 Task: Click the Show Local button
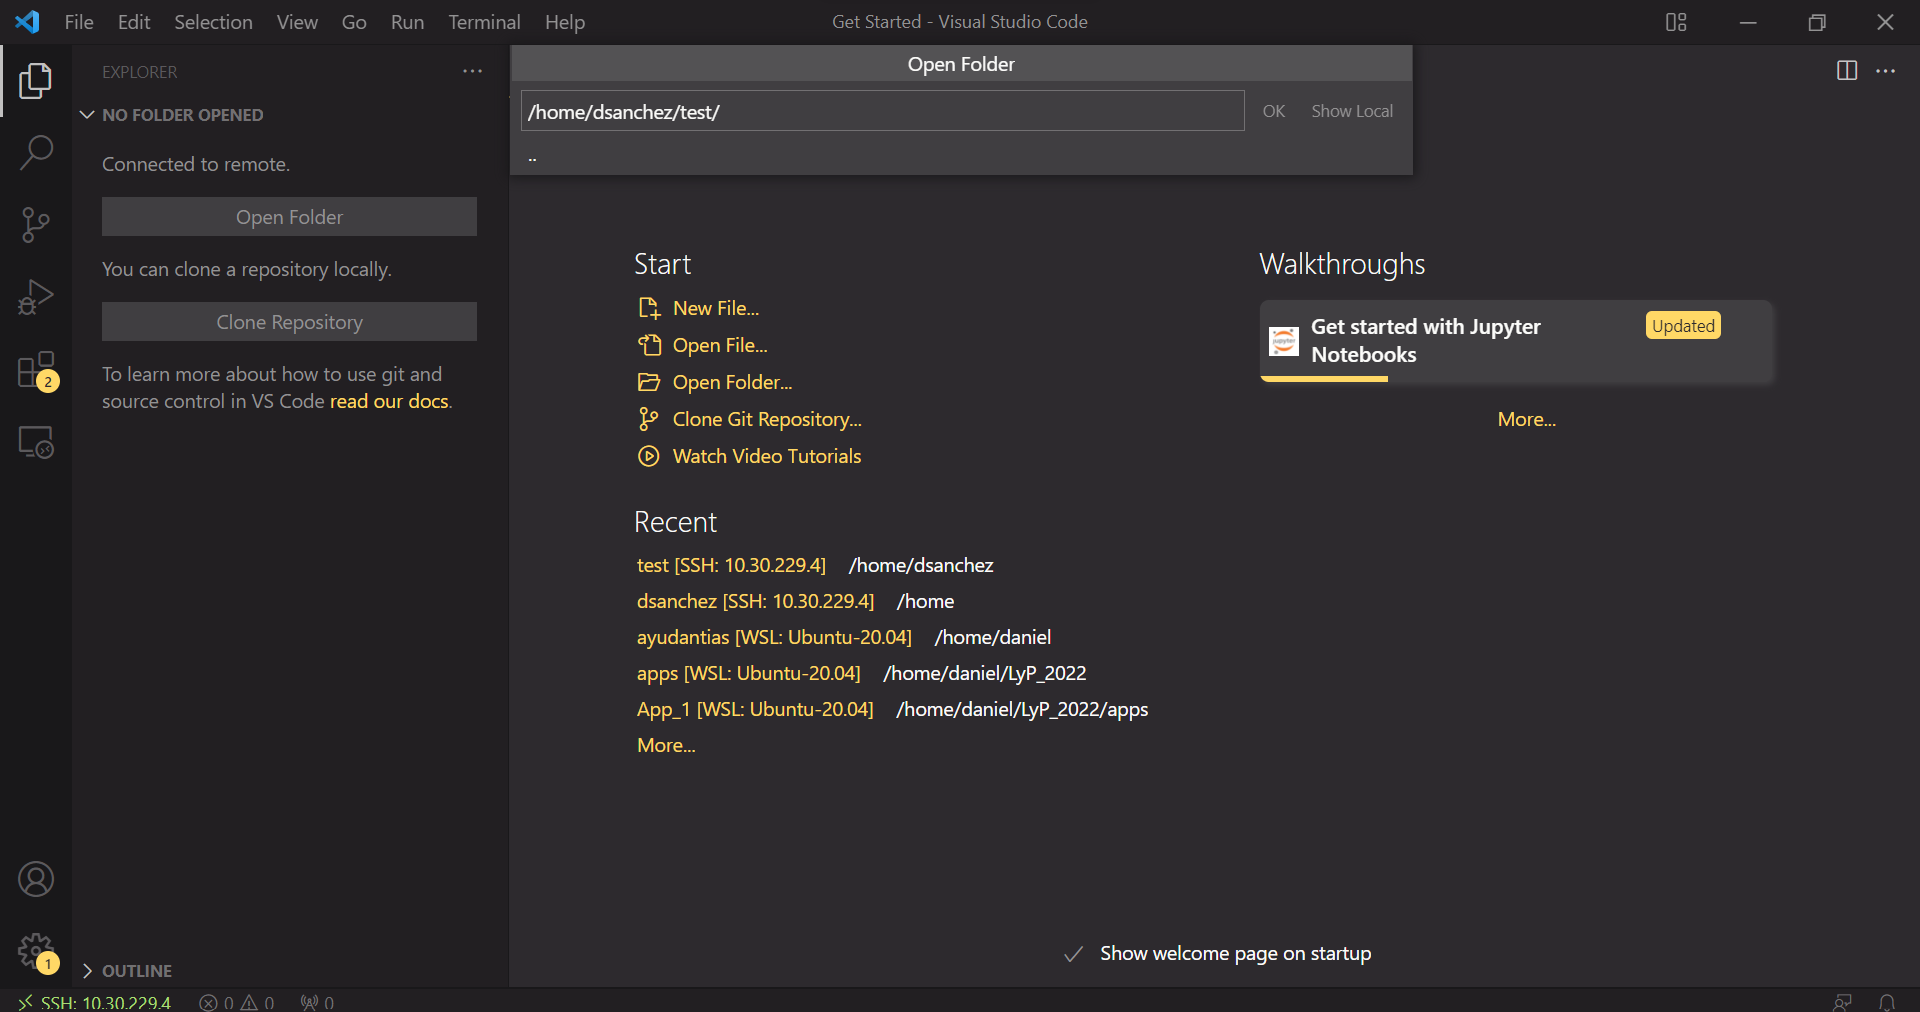coord(1352,111)
